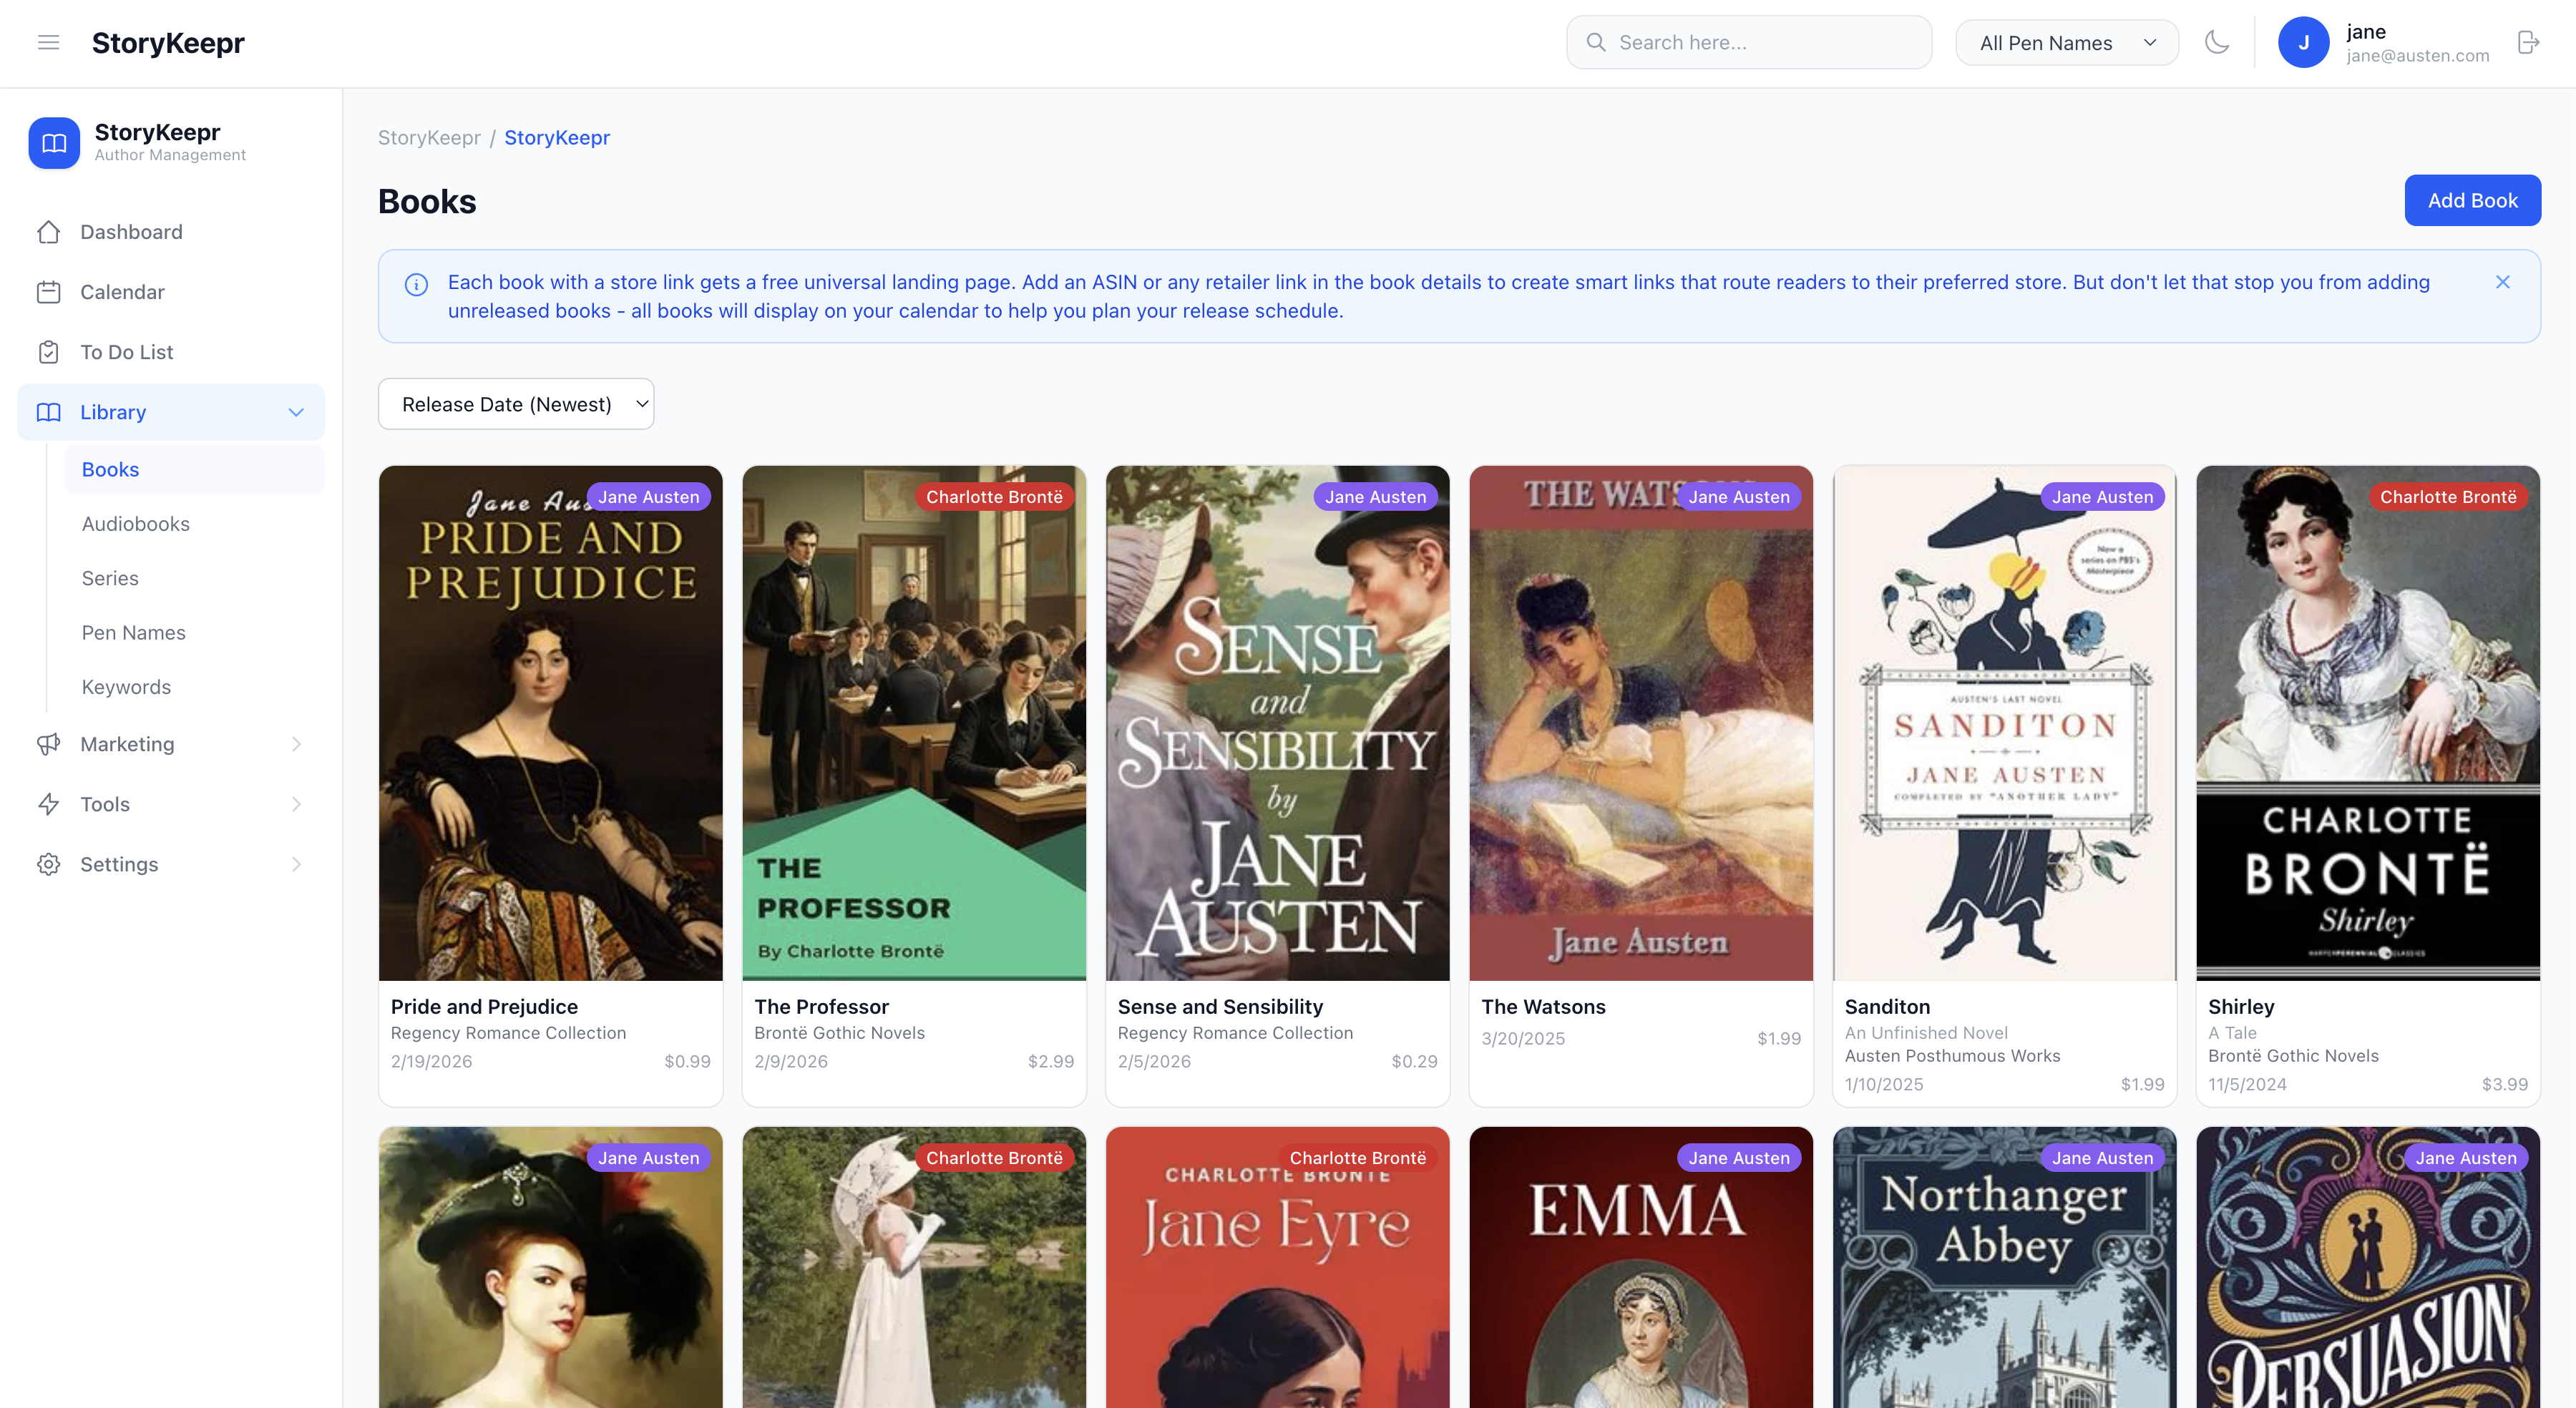
Task: Open the Pride and Prejudice book cover
Action: coord(550,722)
